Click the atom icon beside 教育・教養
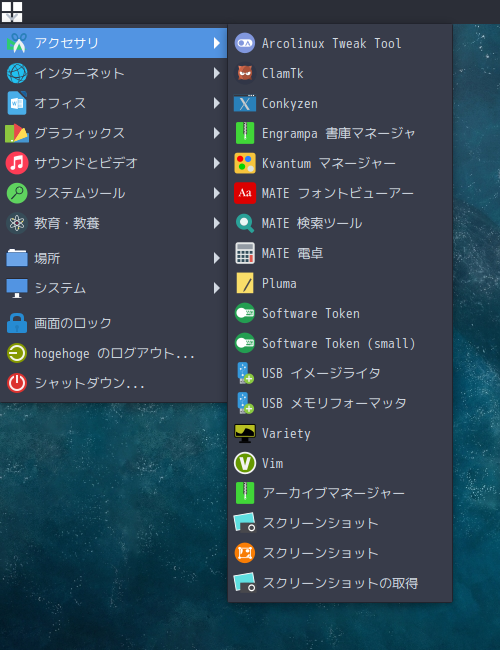This screenshot has height=650, width=500. click(x=17, y=223)
